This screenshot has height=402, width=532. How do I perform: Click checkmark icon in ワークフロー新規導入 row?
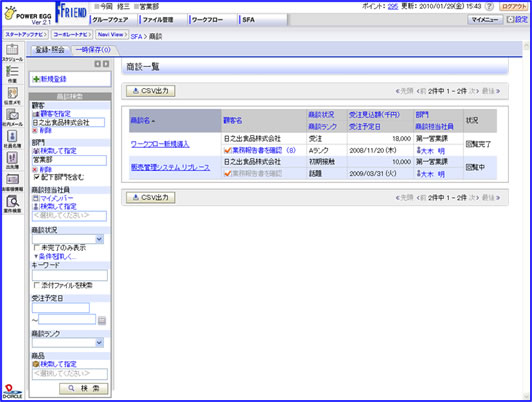click(228, 150)
